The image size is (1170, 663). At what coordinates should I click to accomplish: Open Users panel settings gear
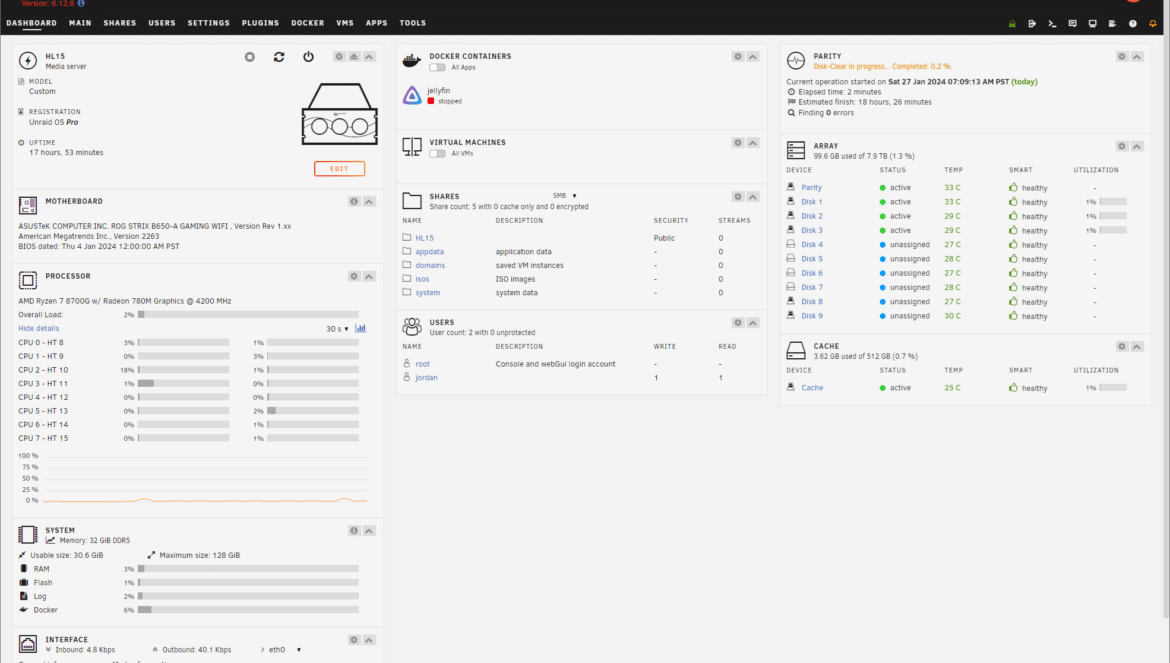[738, 323]
